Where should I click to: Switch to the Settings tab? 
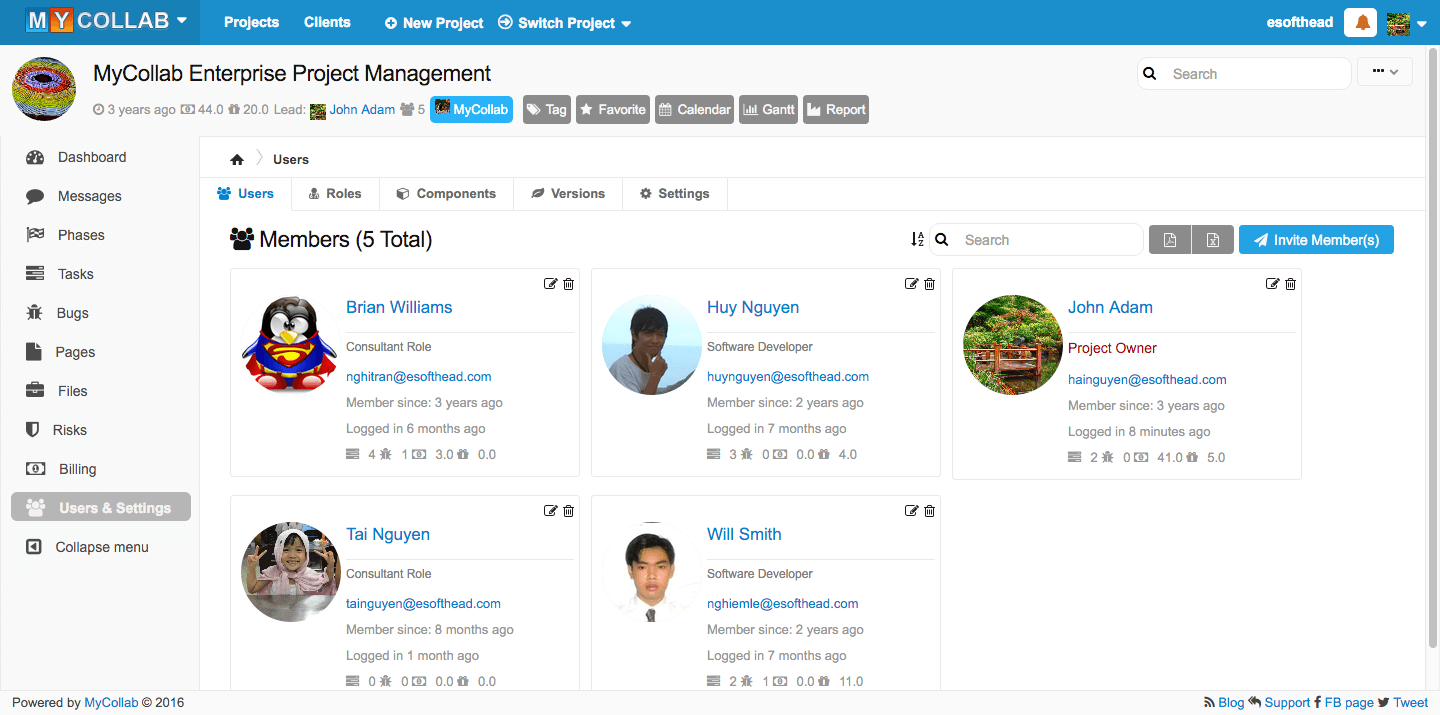pos(675,194)
